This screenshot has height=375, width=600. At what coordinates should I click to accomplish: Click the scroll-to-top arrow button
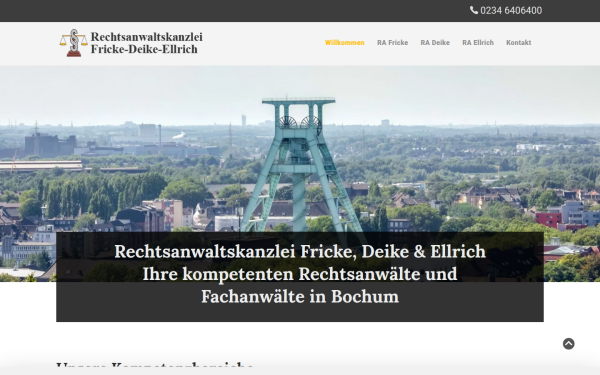(x=568, y=344)
